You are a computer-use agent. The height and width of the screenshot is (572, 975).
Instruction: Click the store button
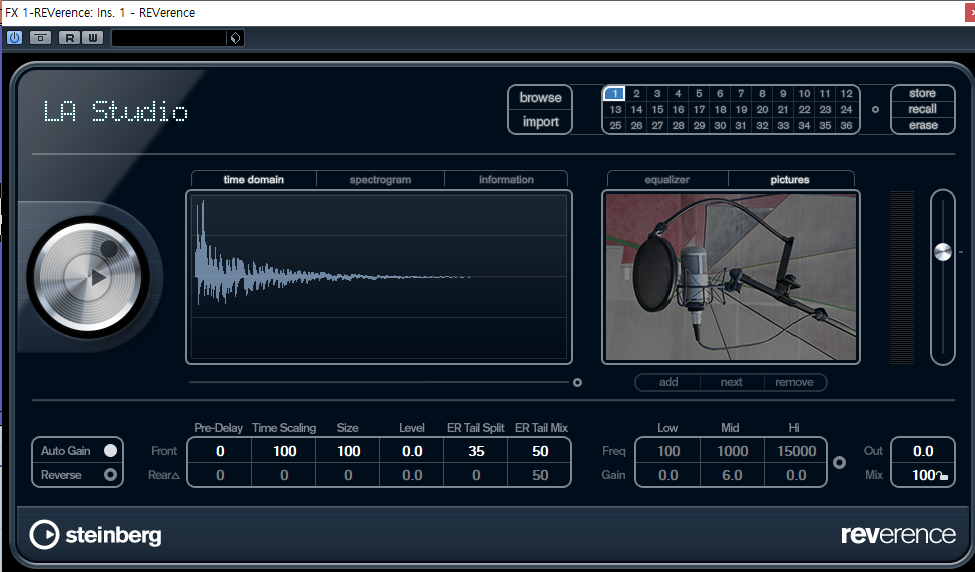click(x=922, y=93)
